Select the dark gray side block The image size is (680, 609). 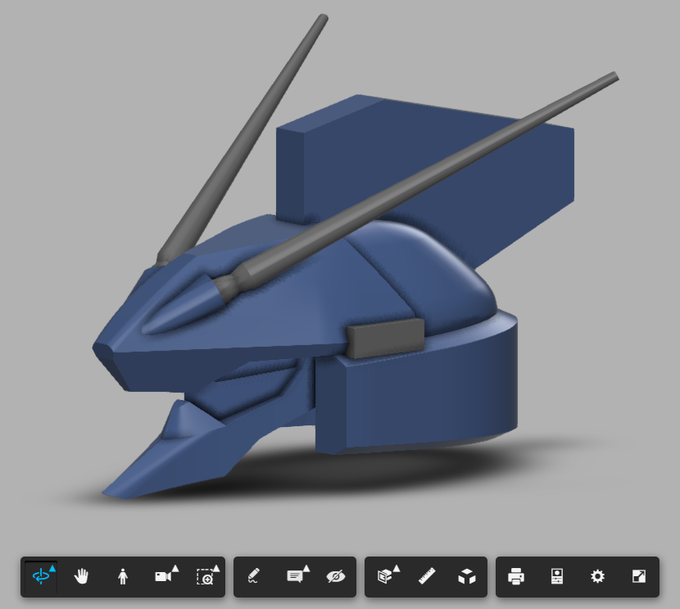coord(385,338)
